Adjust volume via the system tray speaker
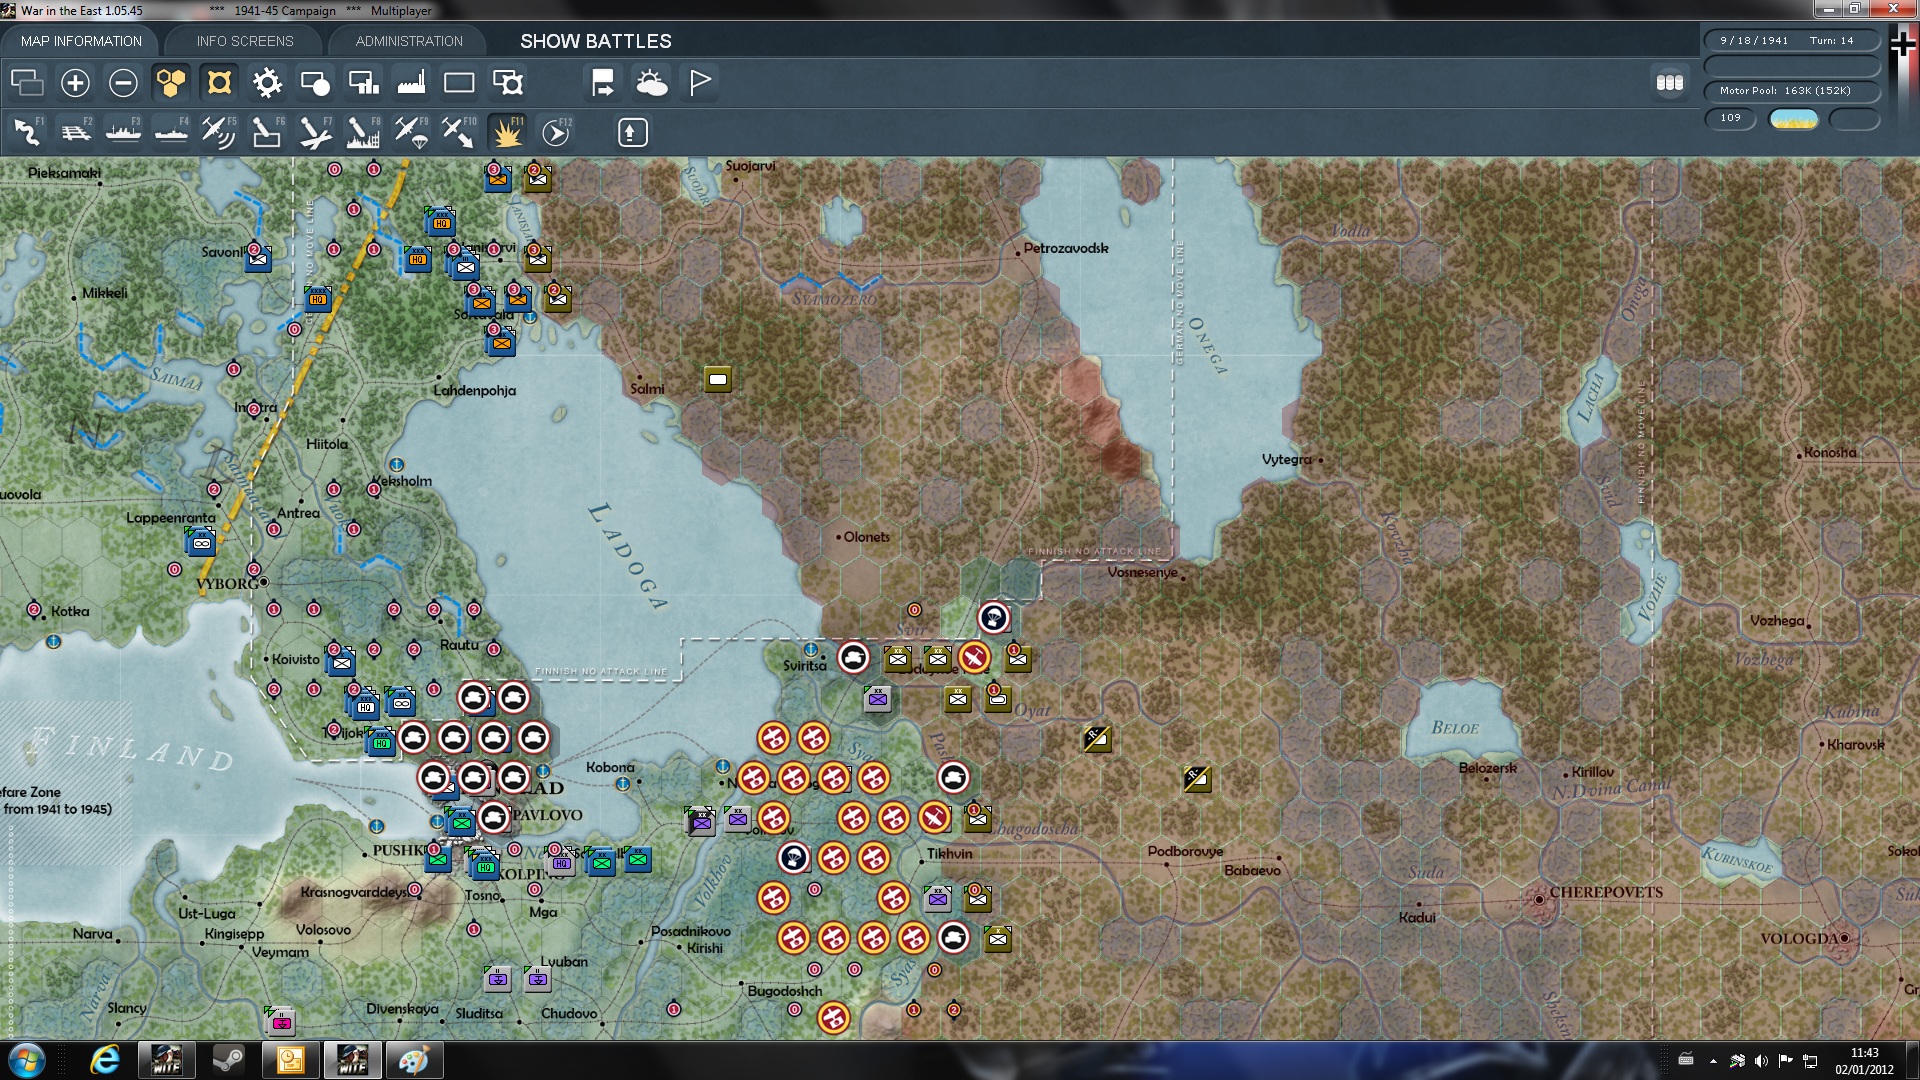This screenshot has width=1920, height=1080. click(1761, 1061)
